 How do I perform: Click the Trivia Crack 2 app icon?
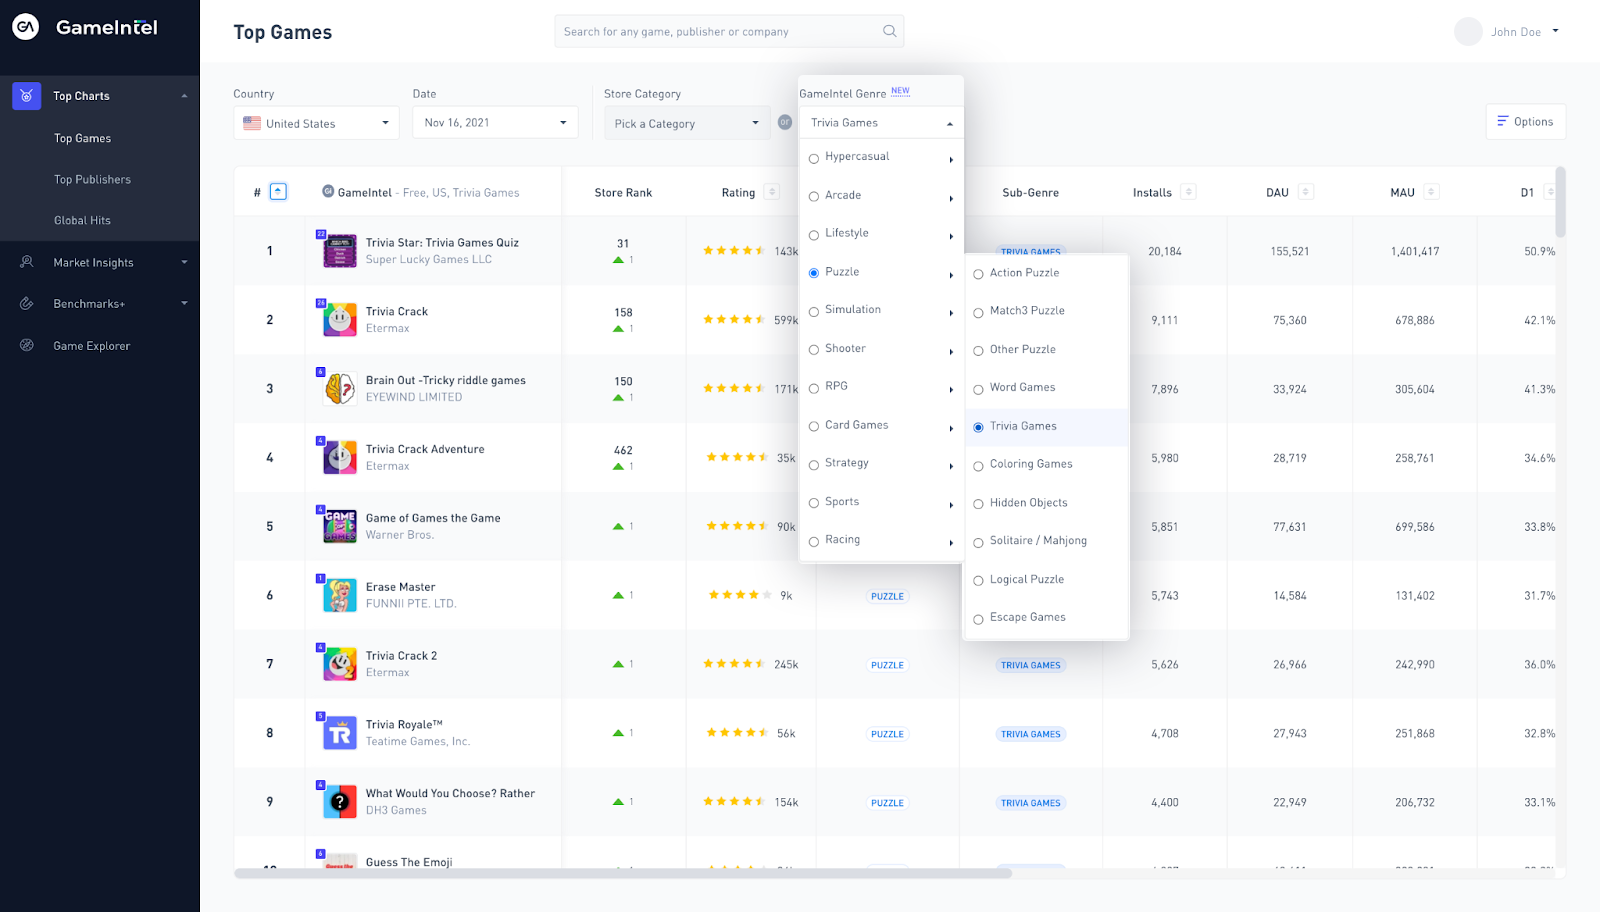click(x=340, y=664)
